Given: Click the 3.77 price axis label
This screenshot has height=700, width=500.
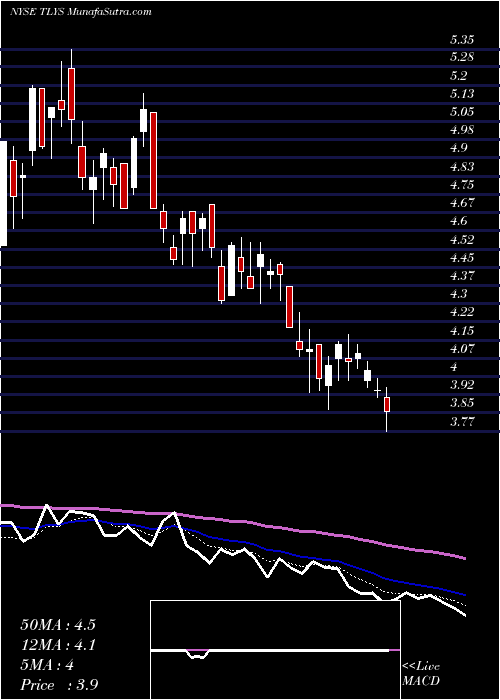Looking at the screenshot, I should pos(462,421).
